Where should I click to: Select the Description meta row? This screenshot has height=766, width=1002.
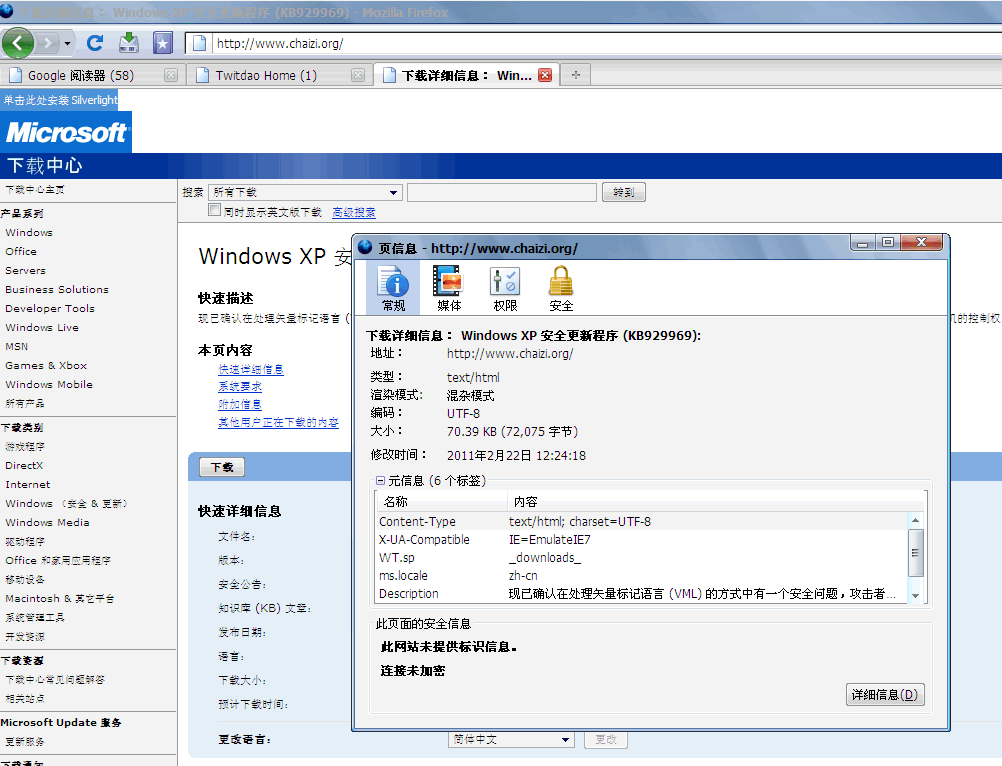click(x=642, y=594)
